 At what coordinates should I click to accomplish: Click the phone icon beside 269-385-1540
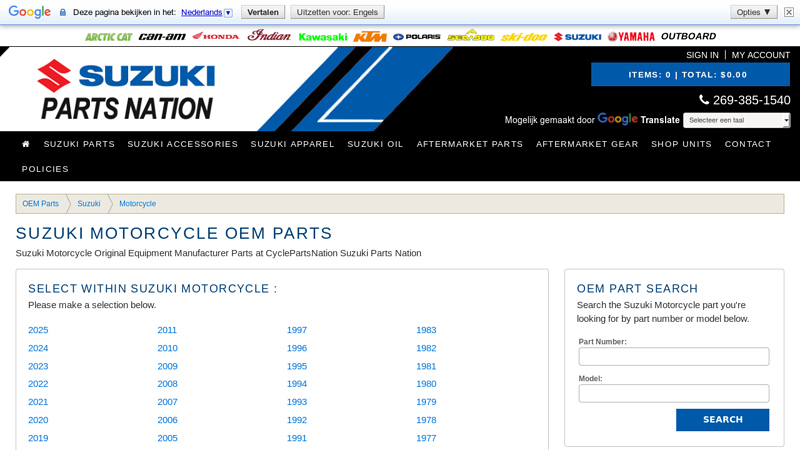pyautogui.click(x=704, y=99)
